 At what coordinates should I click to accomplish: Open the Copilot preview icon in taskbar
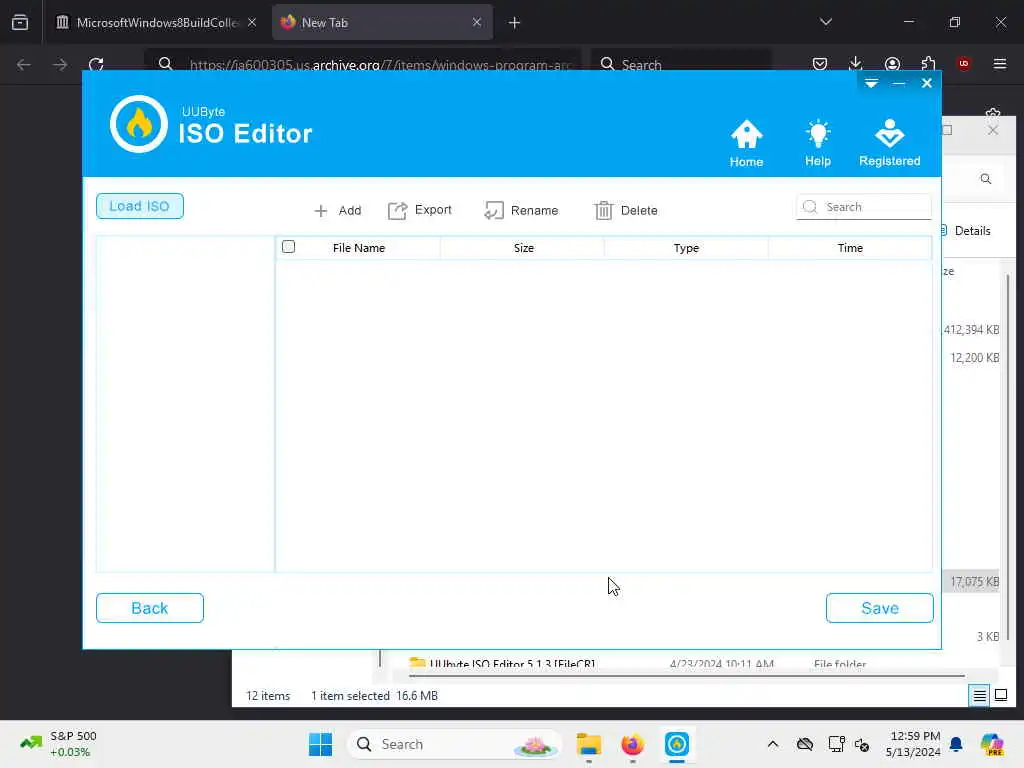click(991, 744)
